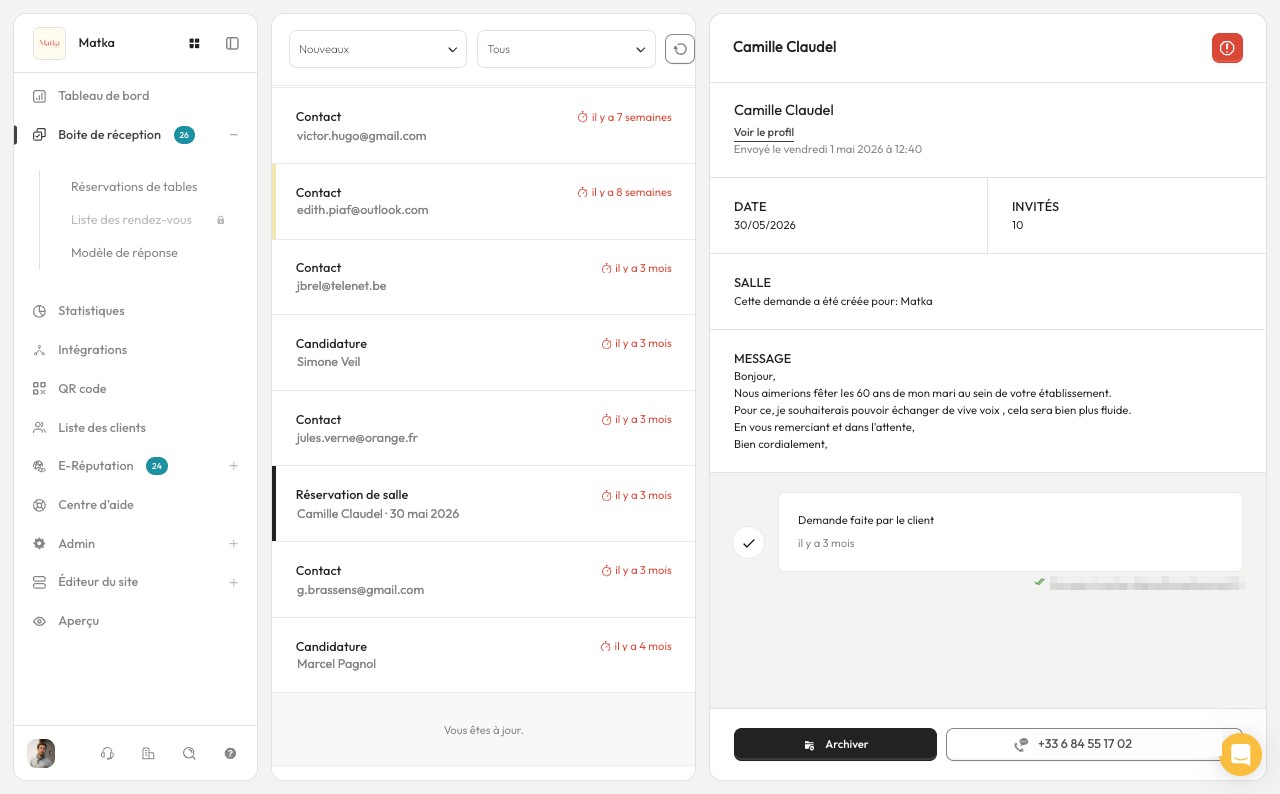Select Contact from jbrel@telenet.be

click(483, 277)
